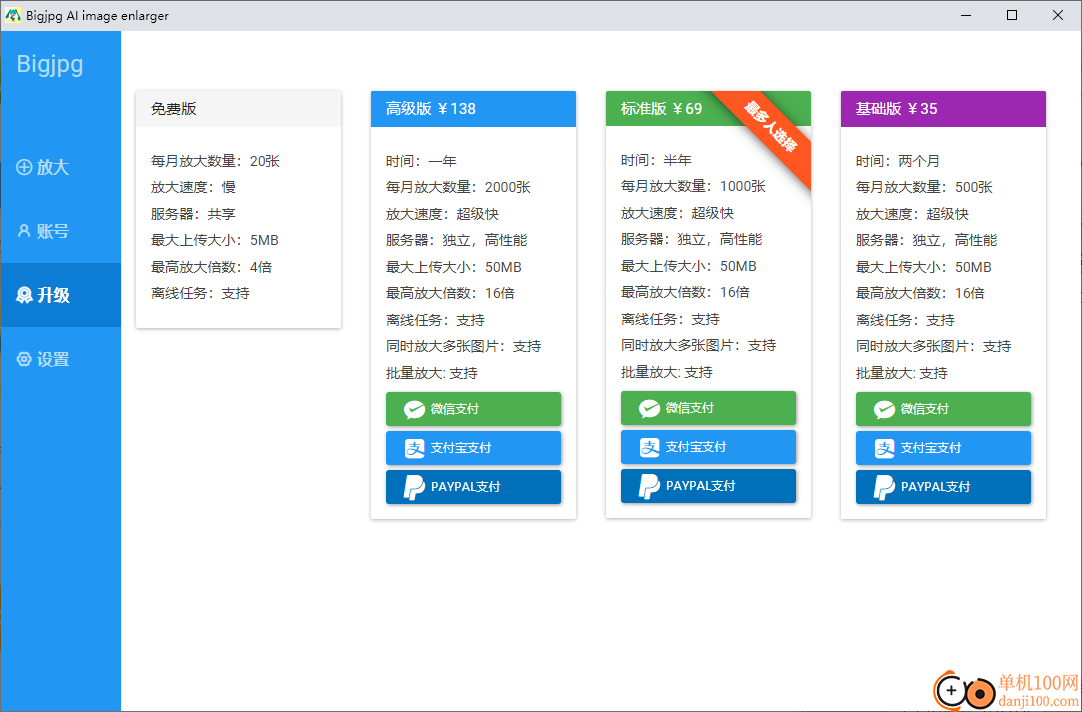Open the 设置 settings section
This screenshot has height=712, width=1082.
pyautogui.click(x=61, y=359)
